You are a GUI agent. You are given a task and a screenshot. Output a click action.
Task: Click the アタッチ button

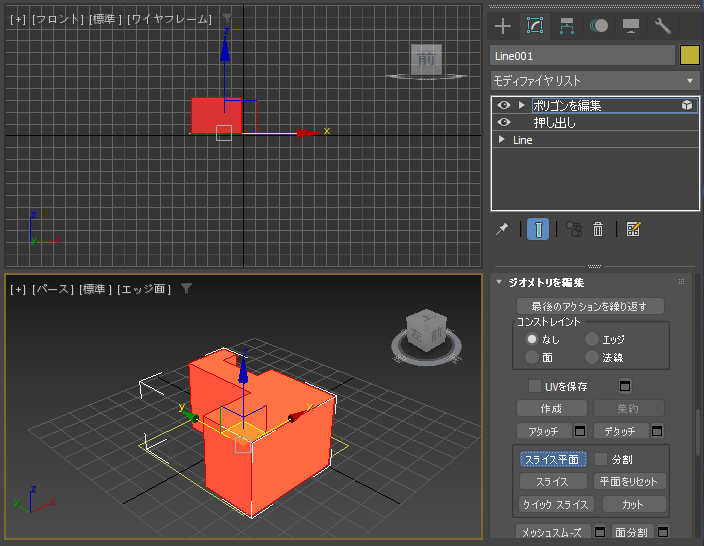pyautogui.click(x=544, y=431)
